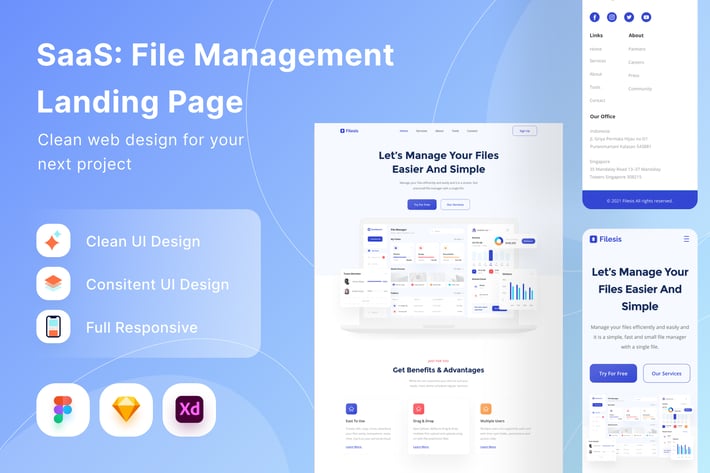
Task: Click Try For Free in the desktop mockup hero
Action: pyautogui.click(x=422, y=205)
